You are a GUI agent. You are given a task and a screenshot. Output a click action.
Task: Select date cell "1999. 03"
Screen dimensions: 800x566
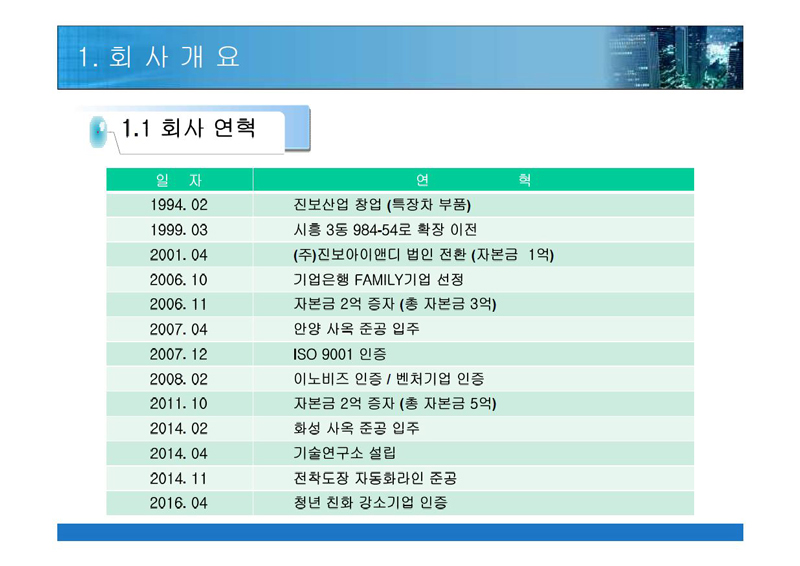click(x=179, y=230)
